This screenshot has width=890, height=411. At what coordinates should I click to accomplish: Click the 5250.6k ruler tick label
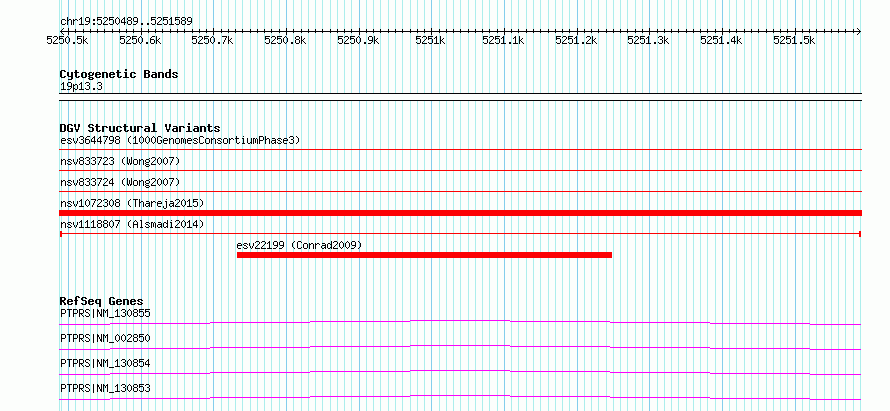(140, 40)
